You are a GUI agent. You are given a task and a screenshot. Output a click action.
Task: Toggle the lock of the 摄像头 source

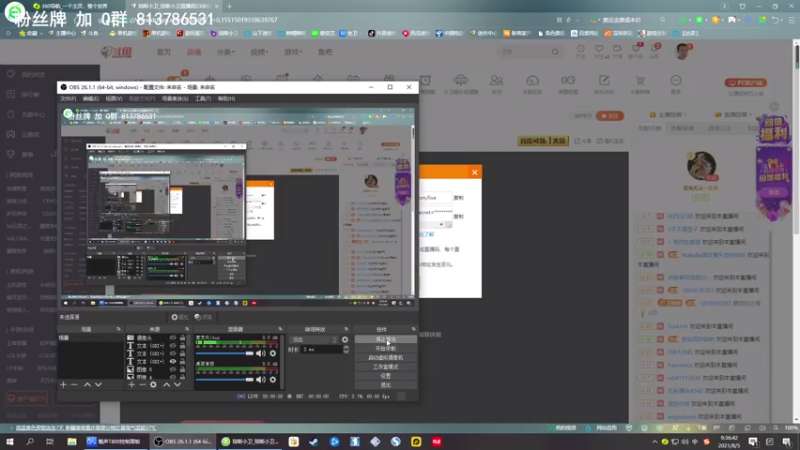[x=182, y=338]
